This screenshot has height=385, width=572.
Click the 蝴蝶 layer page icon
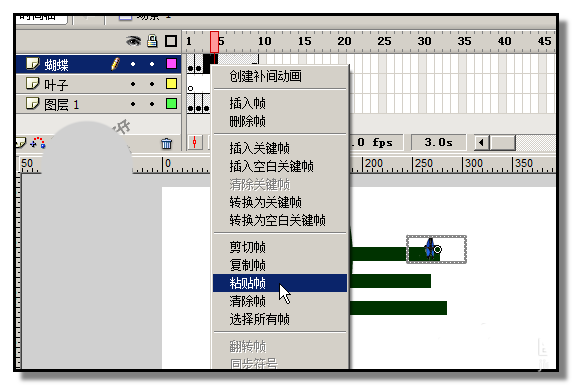coord(32,63)
